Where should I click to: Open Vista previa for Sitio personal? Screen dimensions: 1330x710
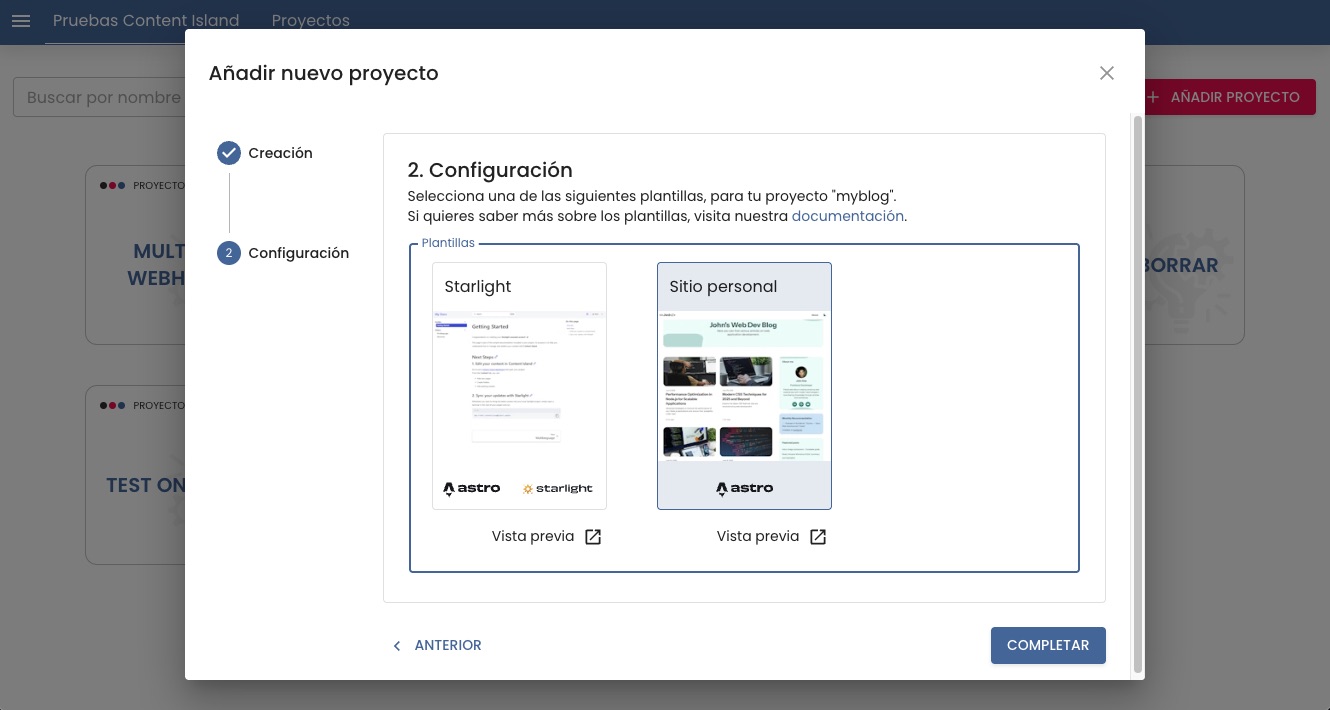771,537
